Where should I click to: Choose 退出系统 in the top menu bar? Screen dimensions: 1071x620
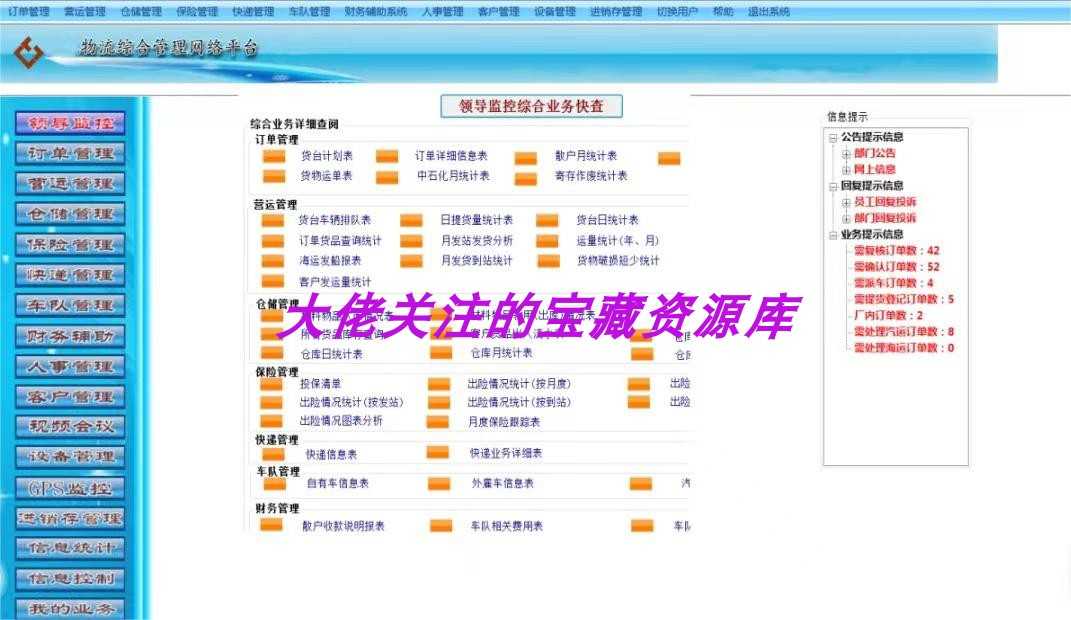coord(768,12)
